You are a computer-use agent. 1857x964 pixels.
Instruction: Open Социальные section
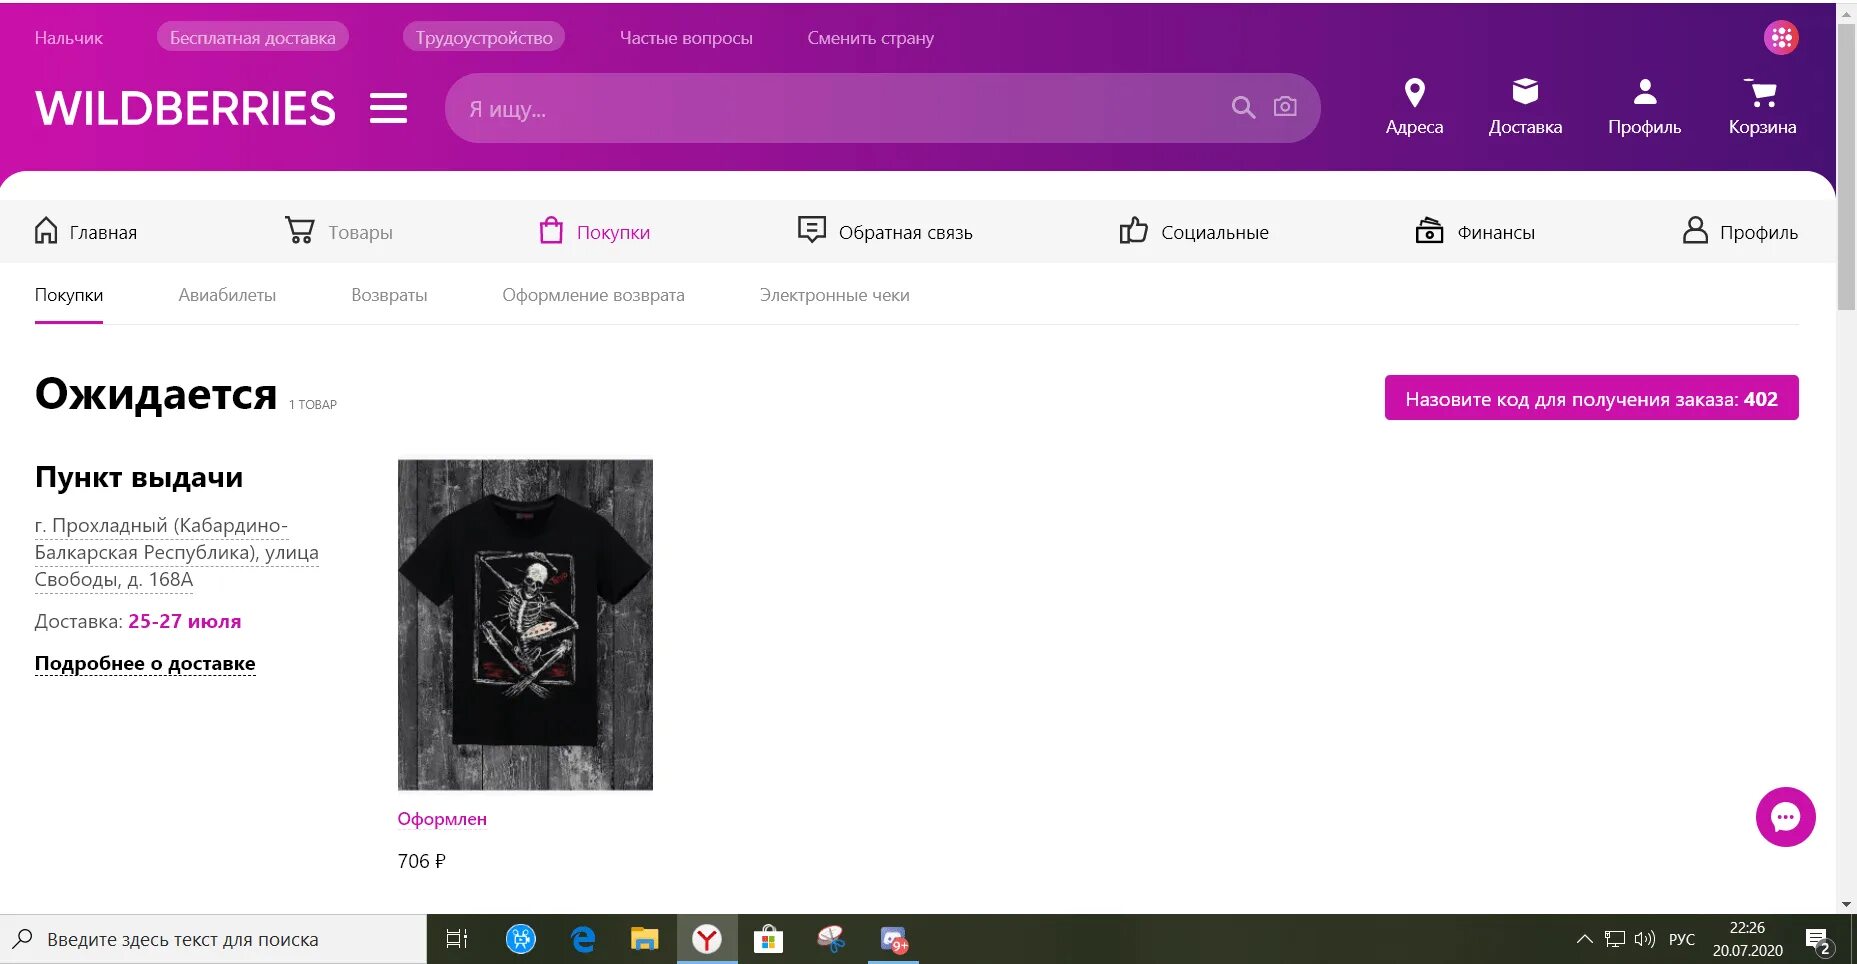pyautogui.click(x=1194, y=232)
